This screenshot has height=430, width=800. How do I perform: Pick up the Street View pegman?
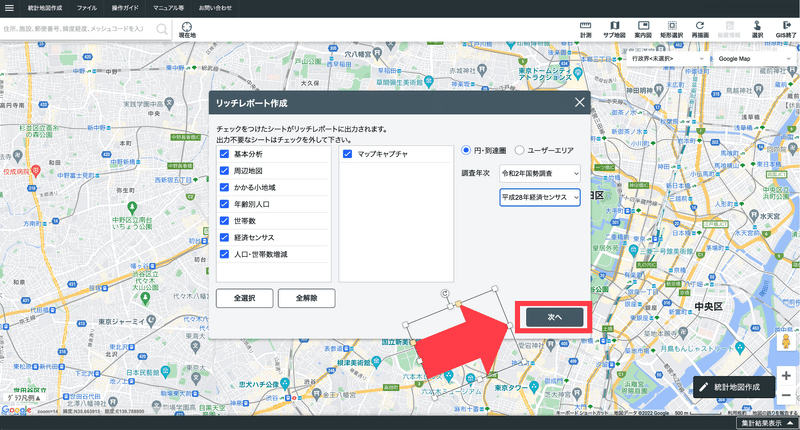[x=786, y=341]
